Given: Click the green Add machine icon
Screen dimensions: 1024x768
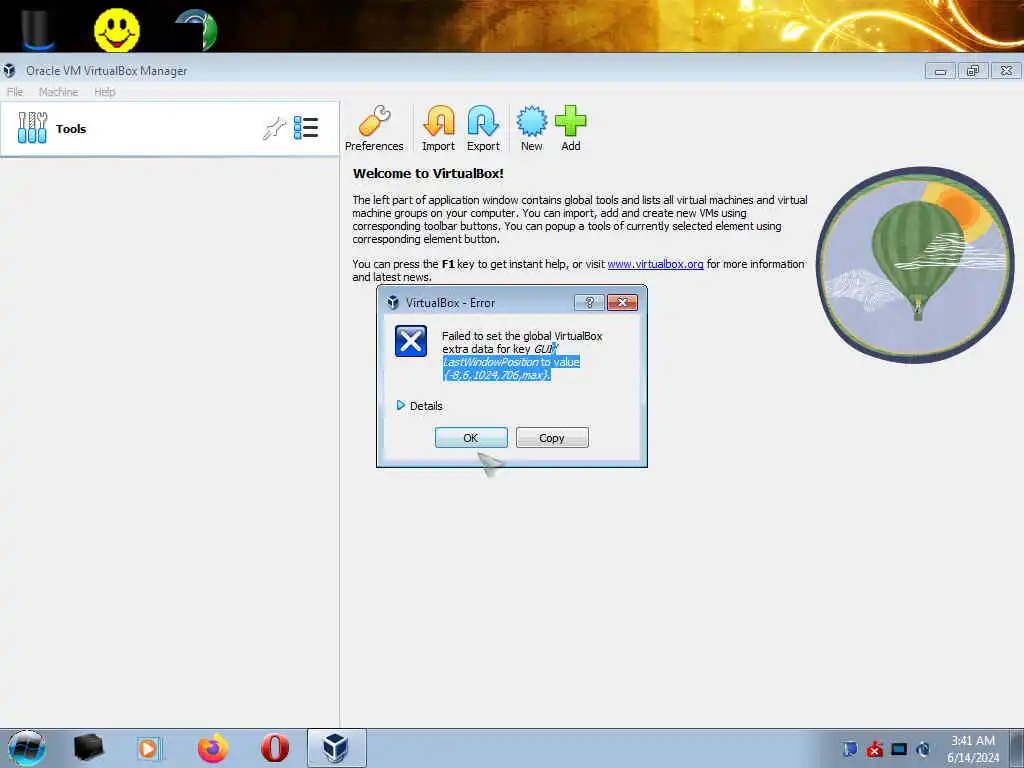Looking at the screenshot, I should click(x=571, y=129).
